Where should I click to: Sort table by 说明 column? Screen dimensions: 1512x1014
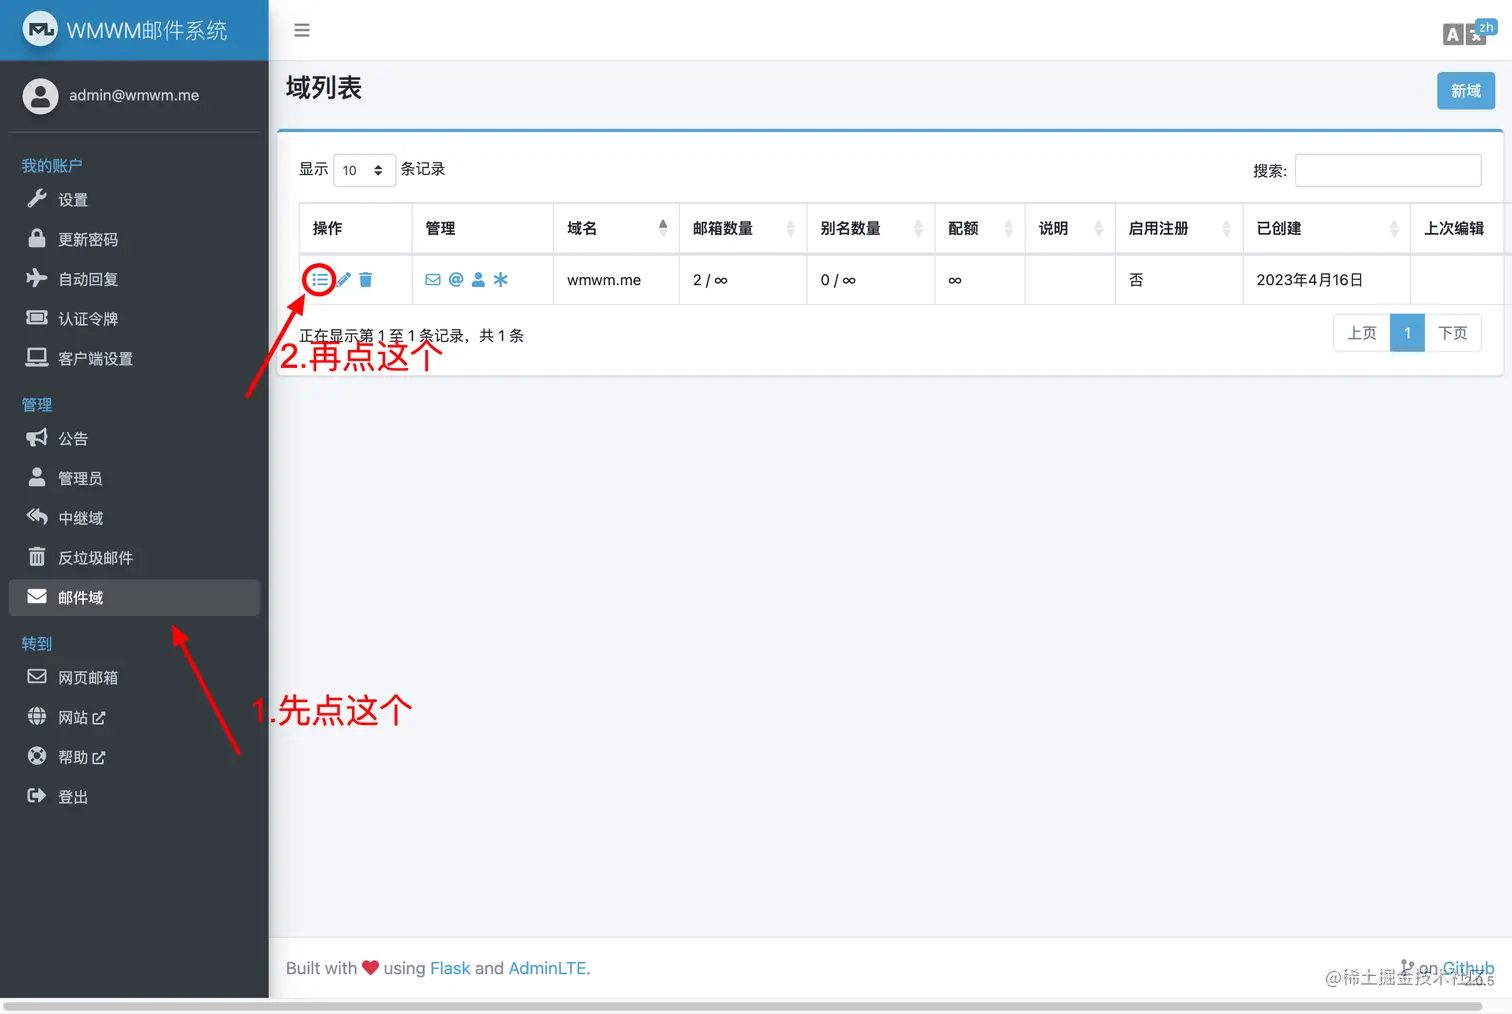1070,228
